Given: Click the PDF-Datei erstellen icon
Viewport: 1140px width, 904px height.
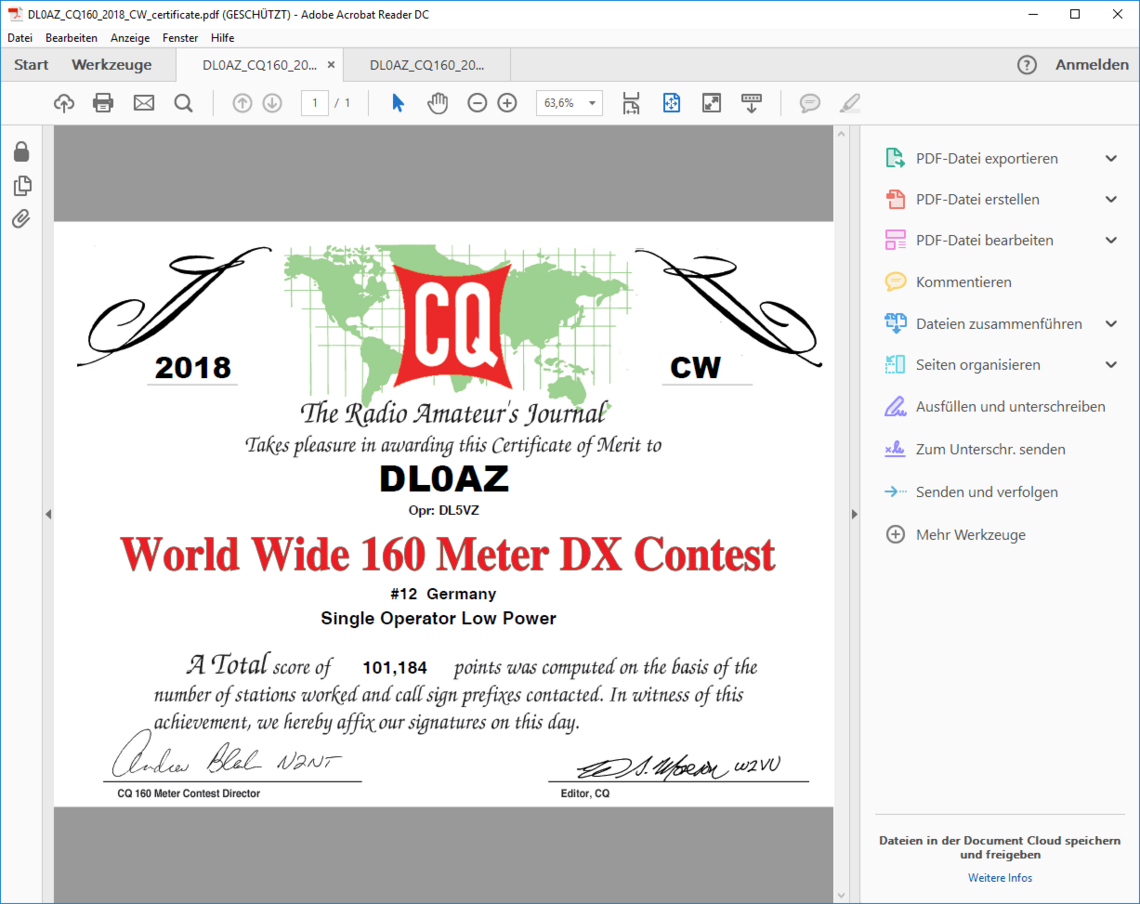Looking at the screenshot, I should (895, 199).
